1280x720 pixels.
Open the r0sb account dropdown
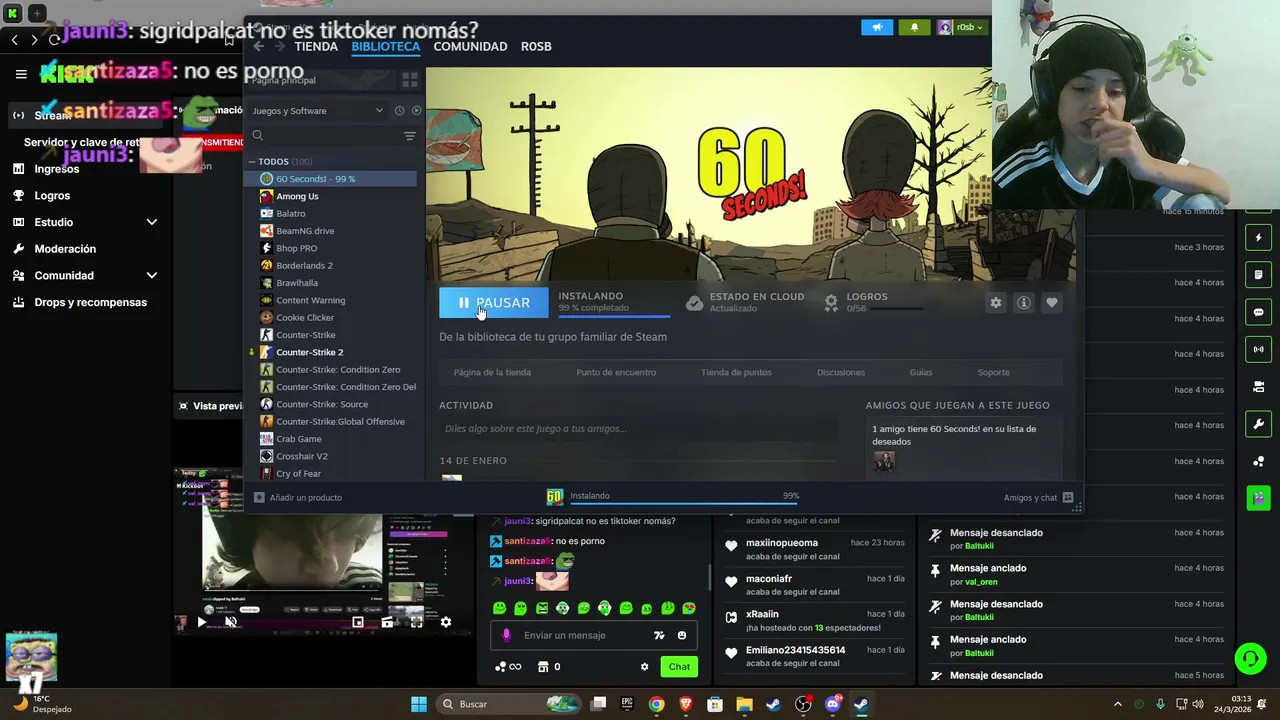coord(961,27)
